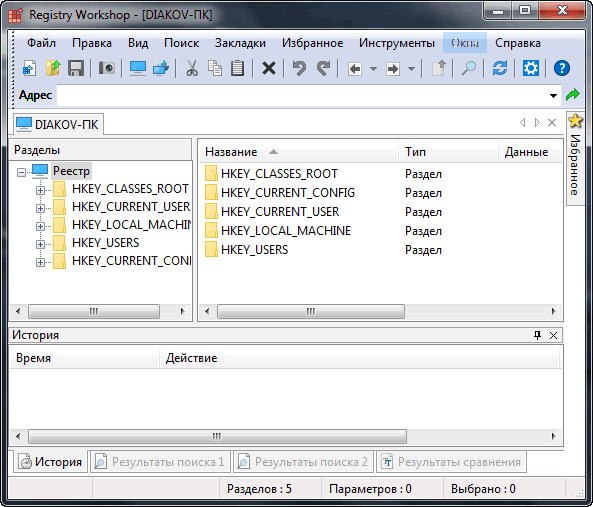This screenshot has height=507, width=593.
Task: Sort by Название column header
Action: pyautogui.click(x=298, y=152)
